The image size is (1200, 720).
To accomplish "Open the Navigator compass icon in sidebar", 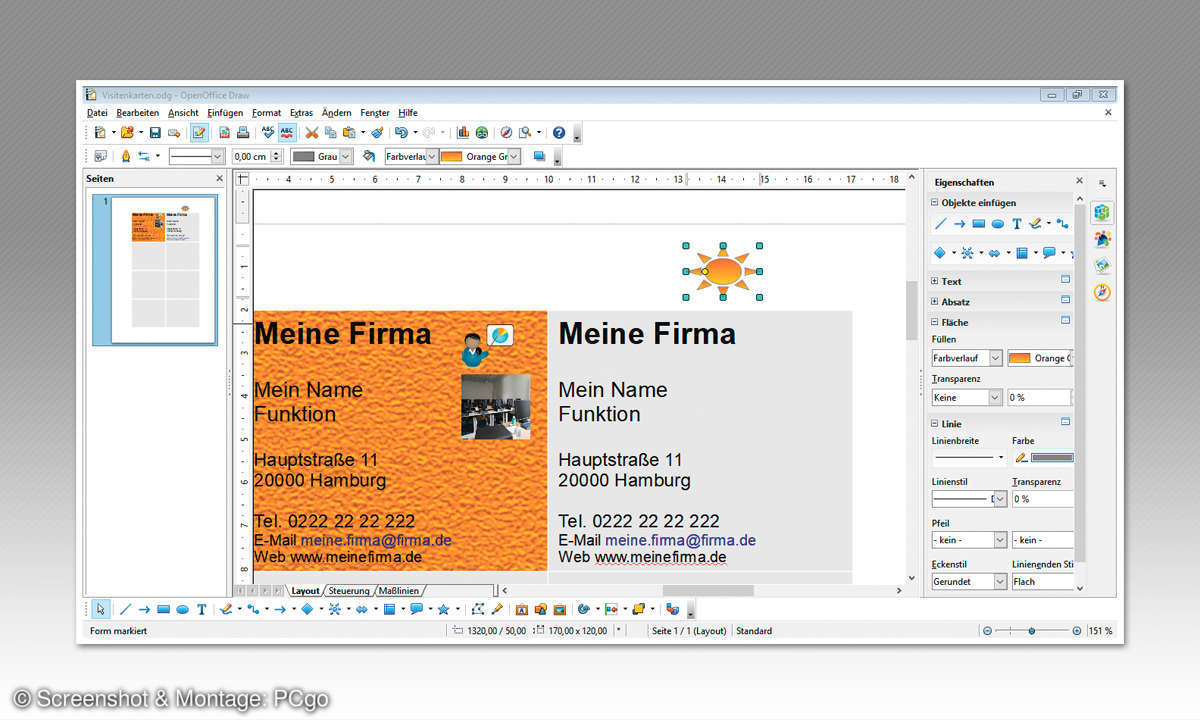I will 1102,293.
